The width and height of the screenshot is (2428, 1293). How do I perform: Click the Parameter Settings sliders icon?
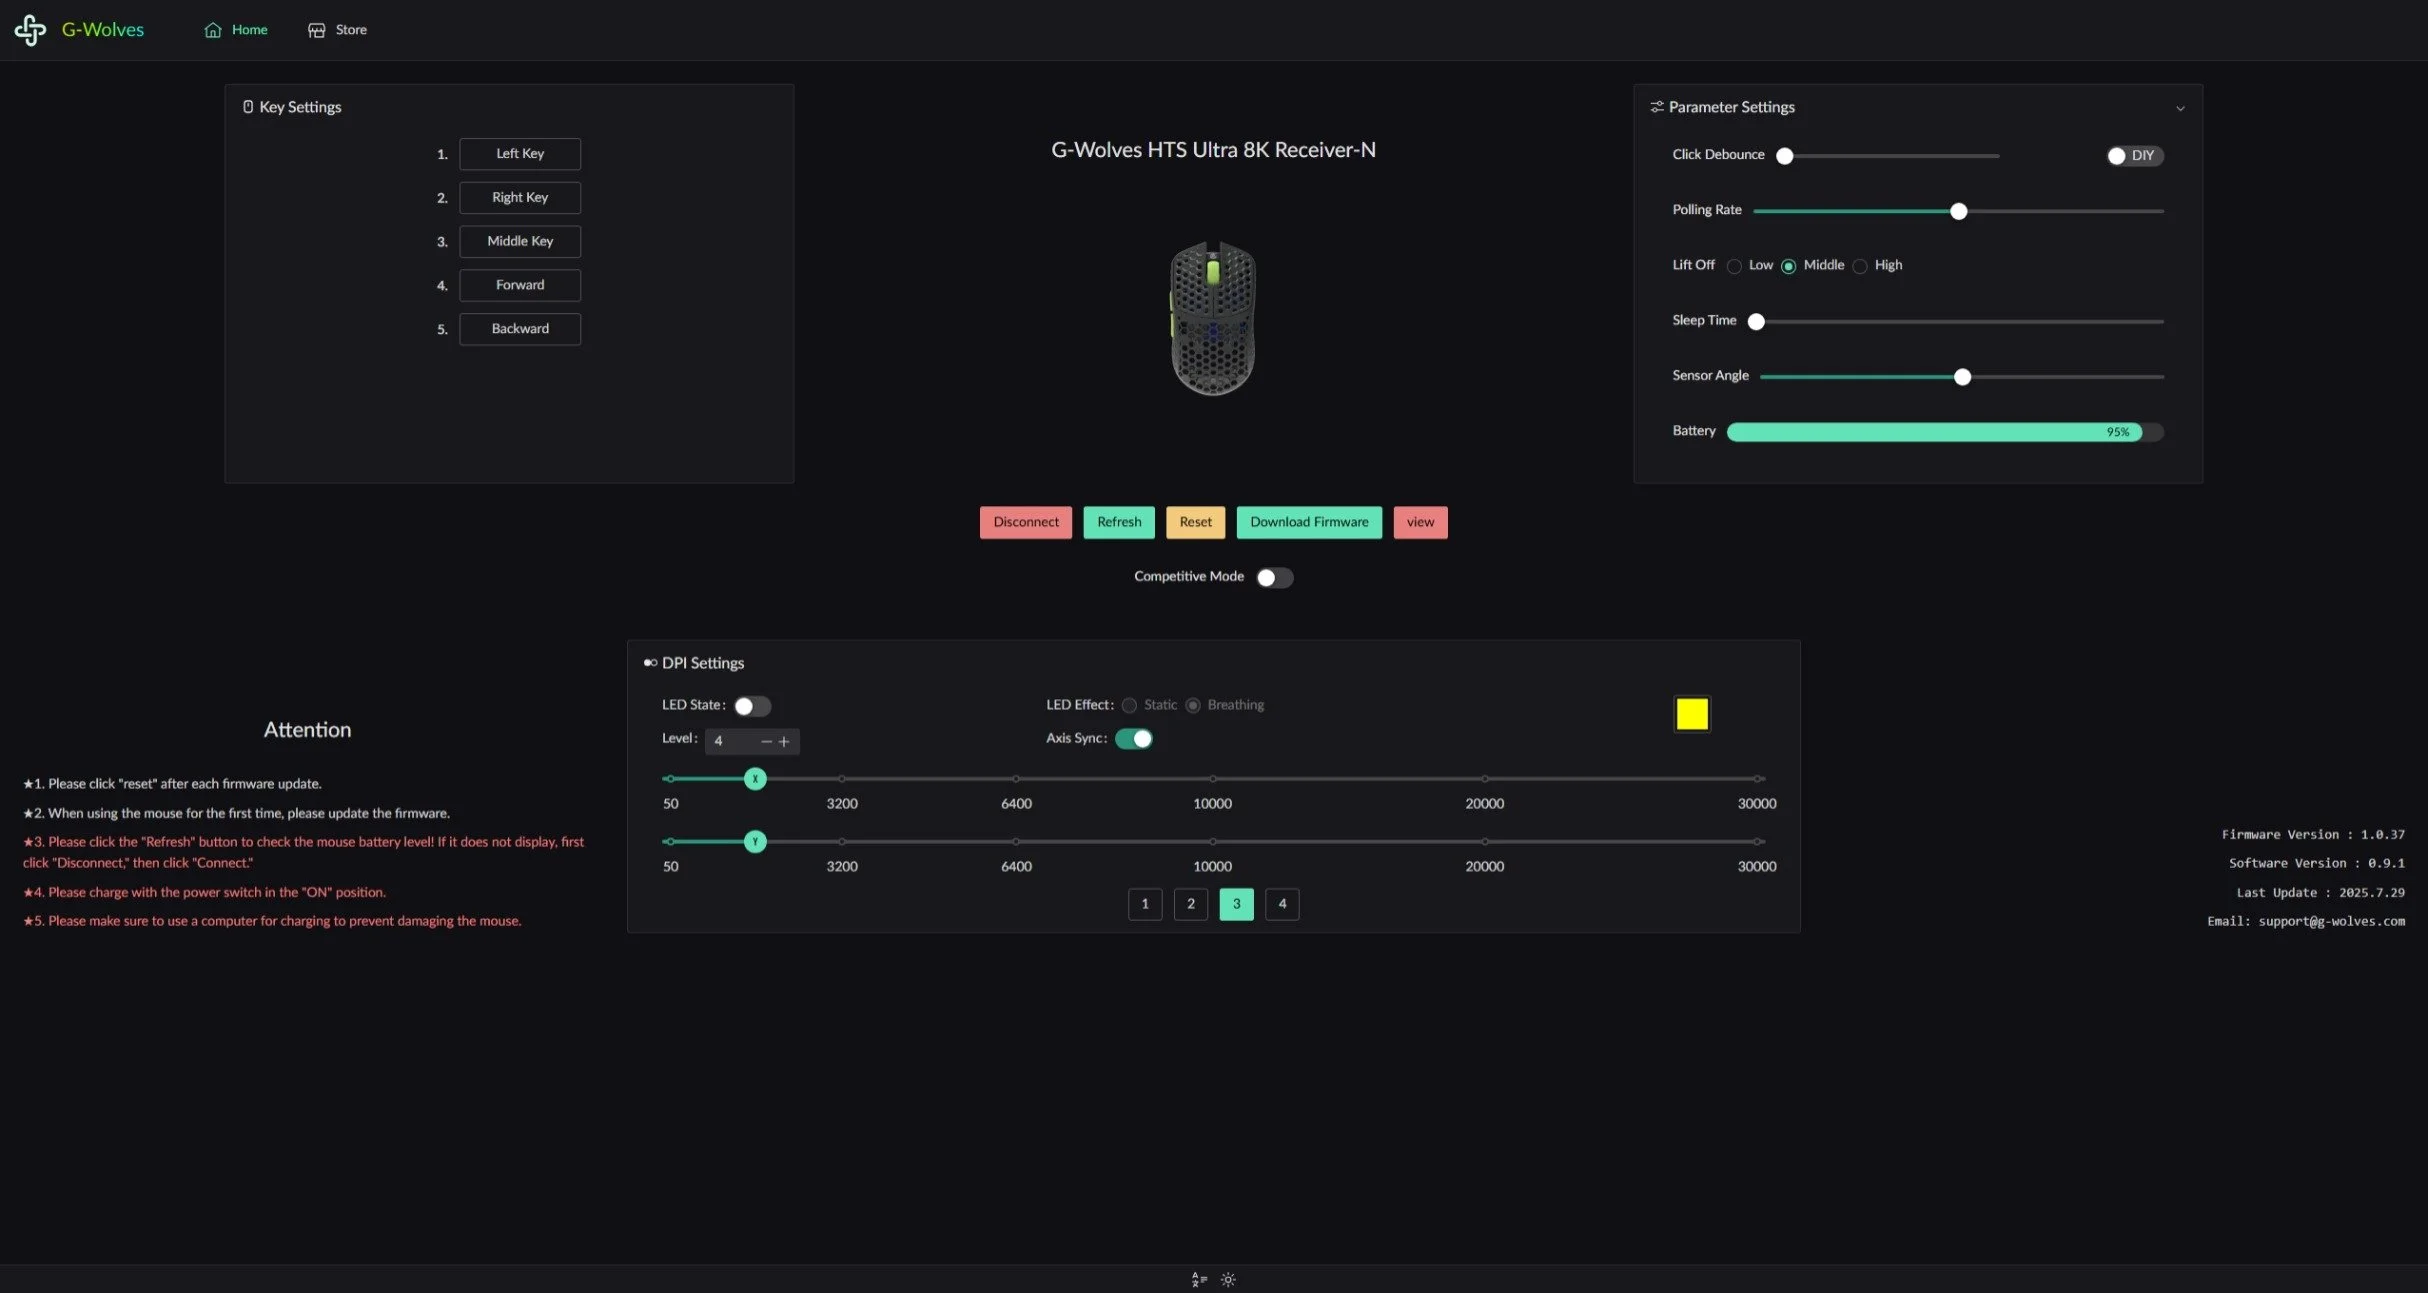tap(1656, 107)
